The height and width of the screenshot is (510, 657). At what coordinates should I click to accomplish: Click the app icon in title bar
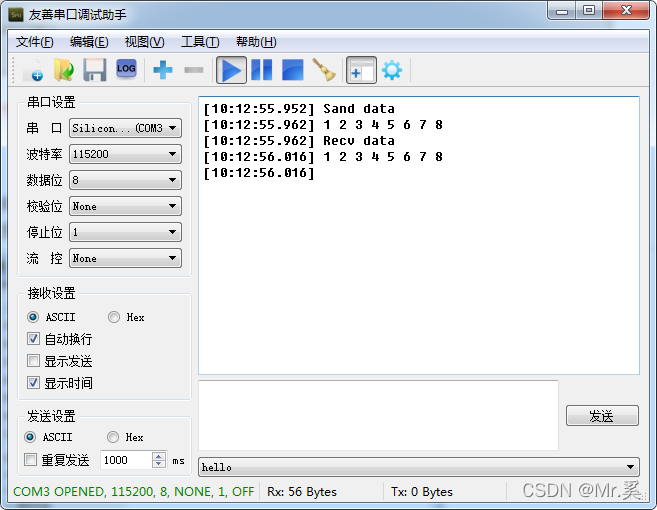[16, 15]
